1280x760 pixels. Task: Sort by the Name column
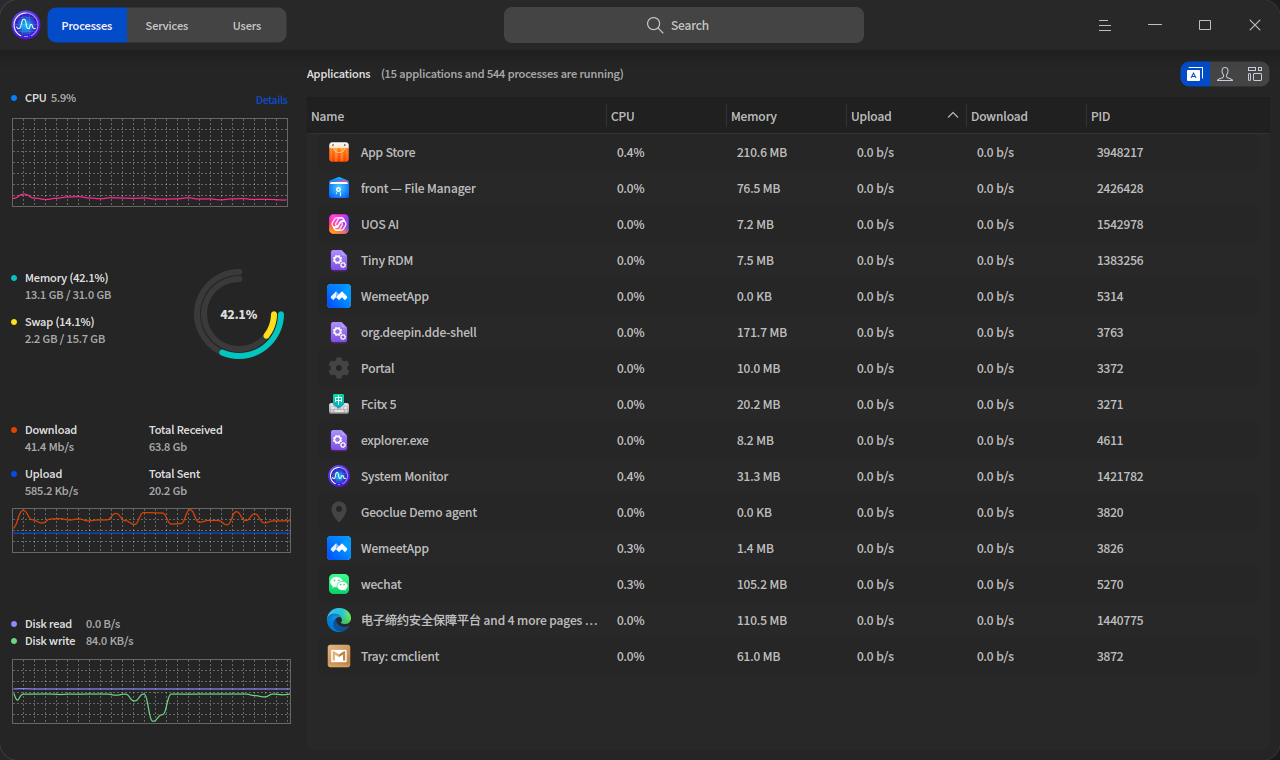coord(456,116)
